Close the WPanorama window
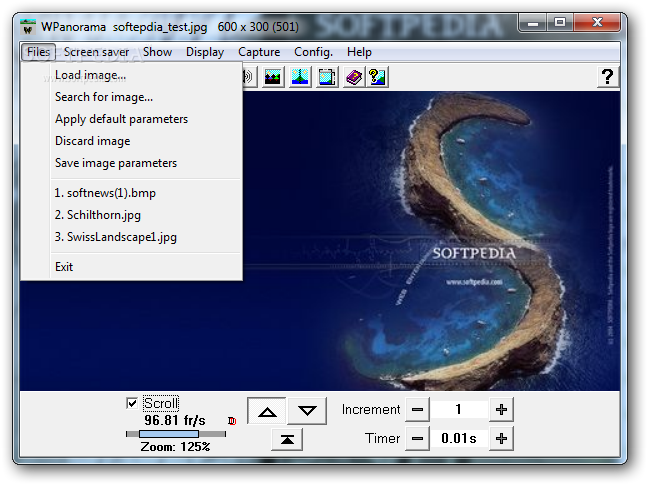The image size is (648, 485). (x=597, y=22)
